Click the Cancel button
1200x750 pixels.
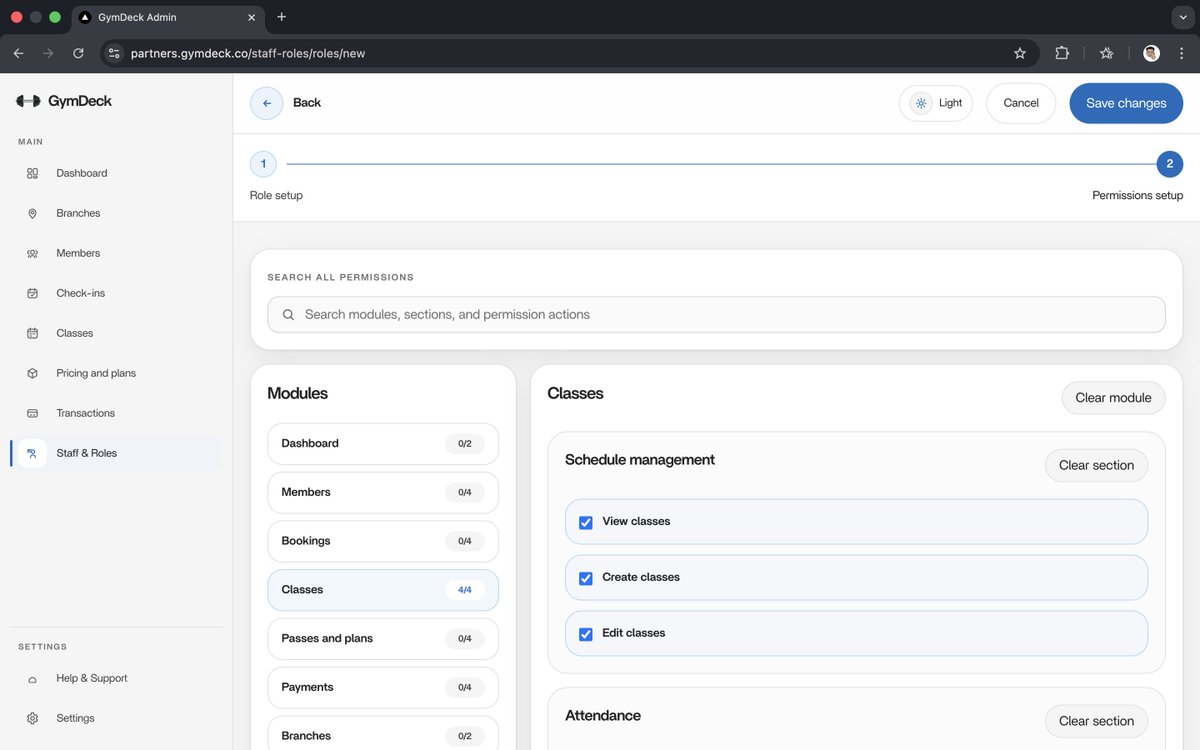point(1021,103)
